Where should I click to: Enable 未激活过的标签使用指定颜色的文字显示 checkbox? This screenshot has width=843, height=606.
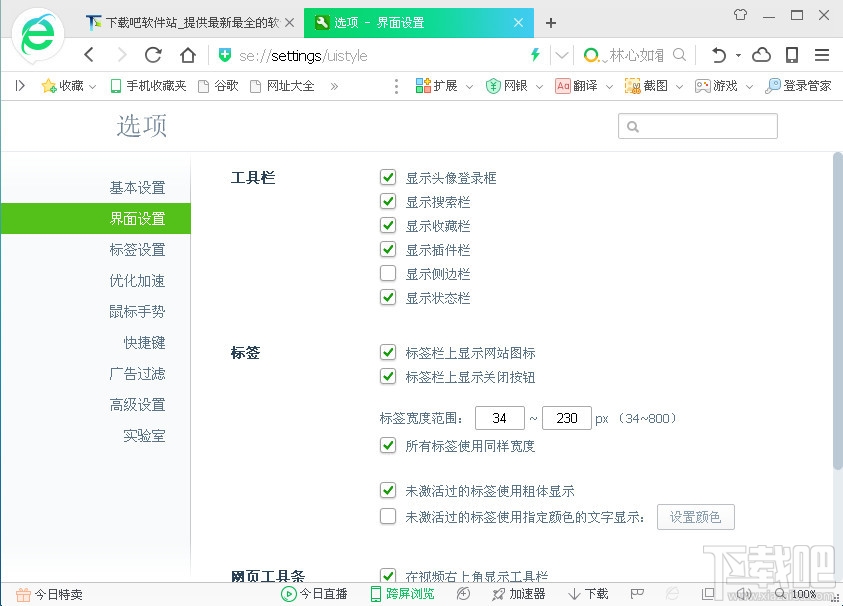[x=388, y=516]
